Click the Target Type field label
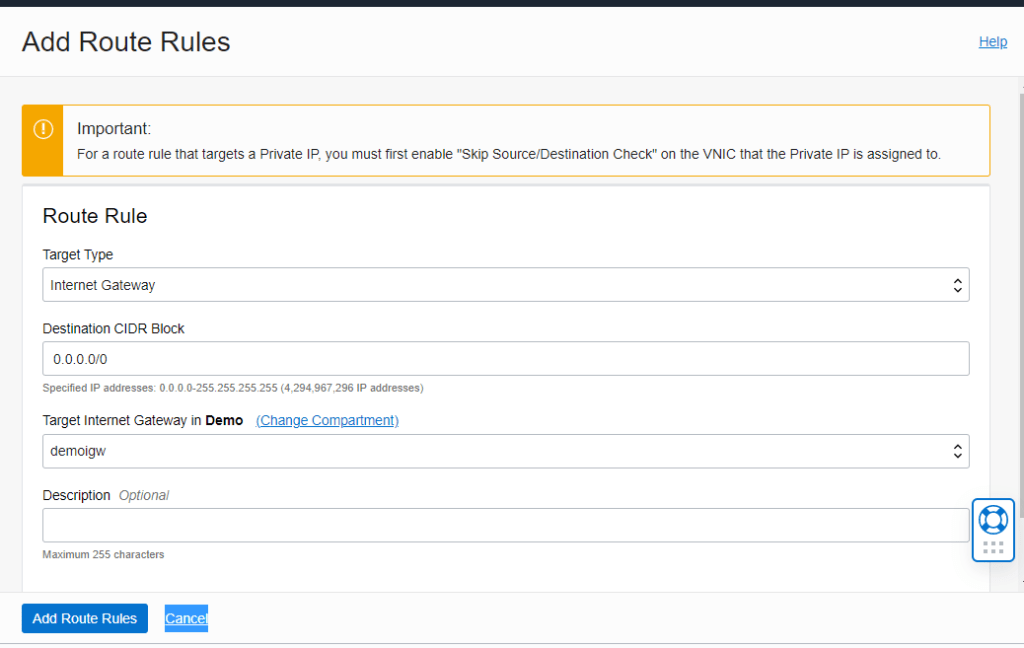 78,255
